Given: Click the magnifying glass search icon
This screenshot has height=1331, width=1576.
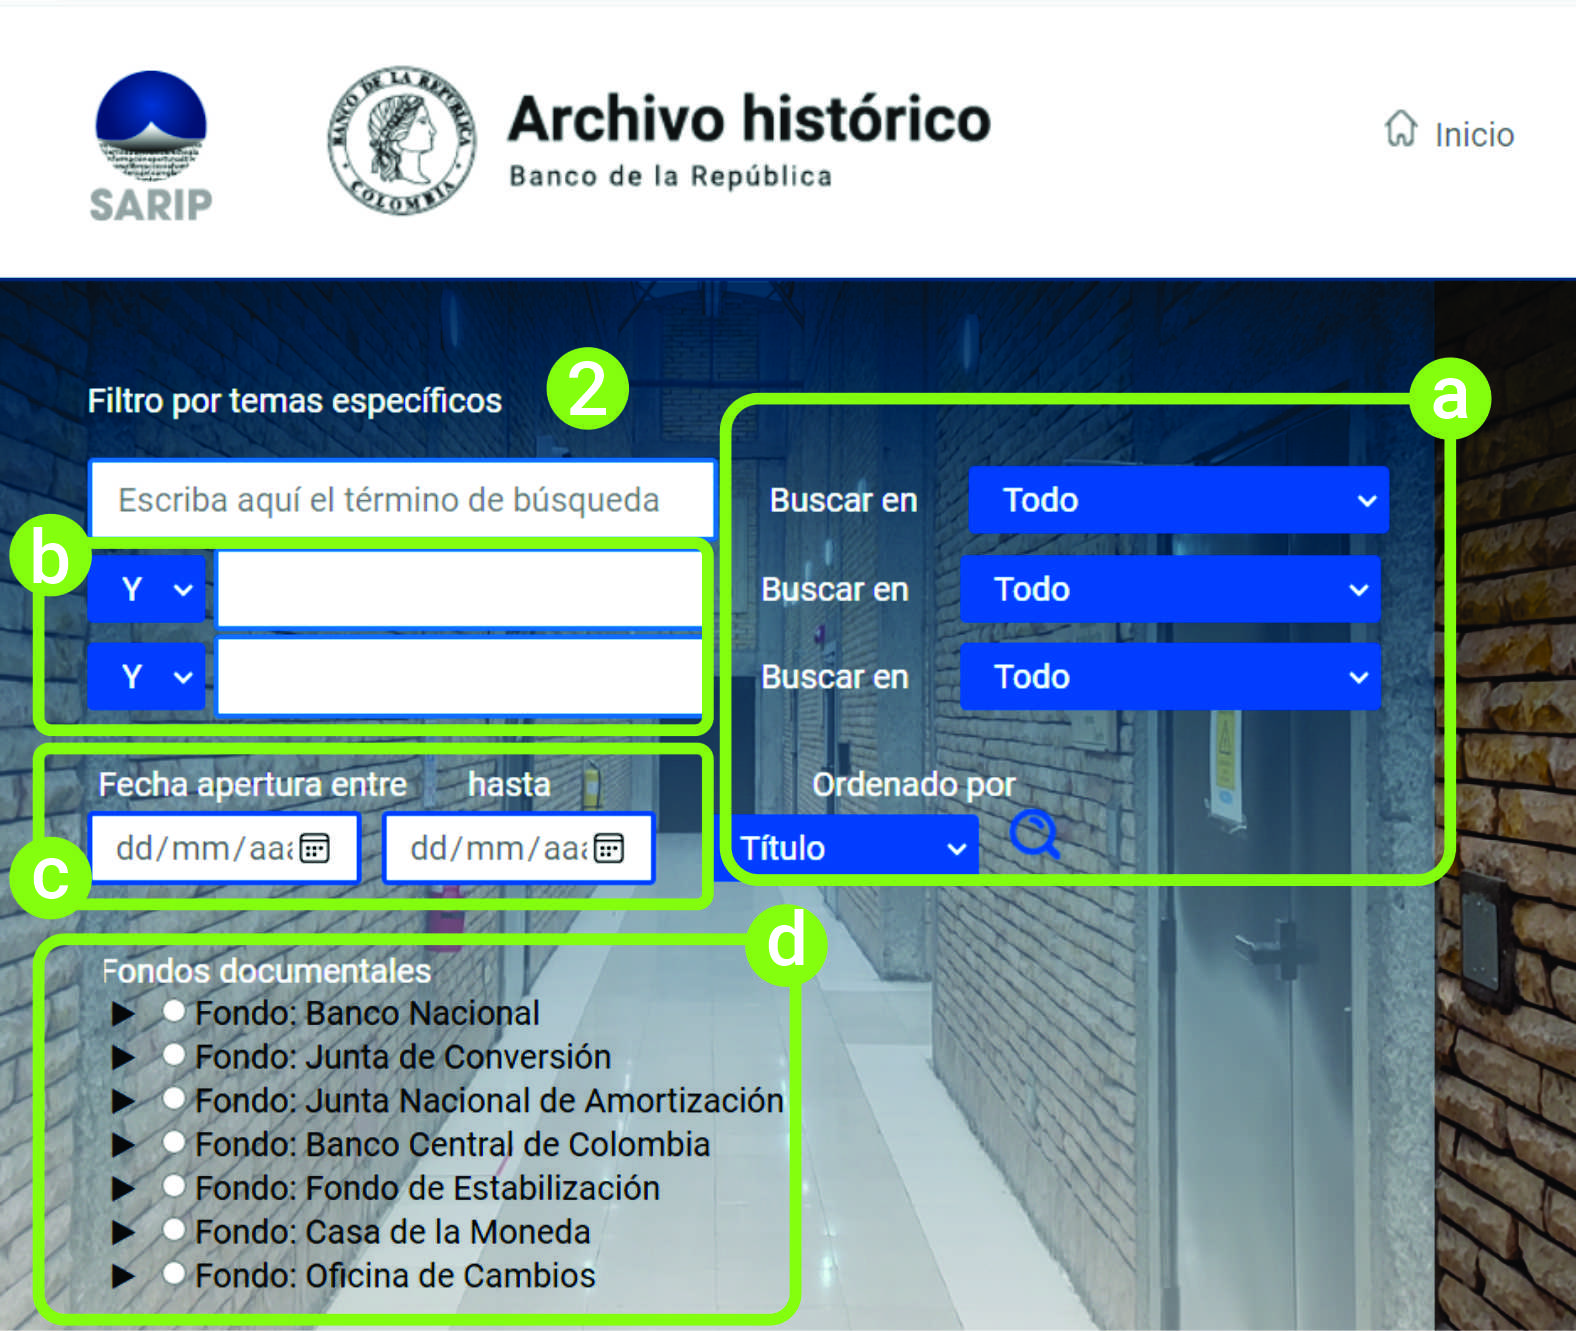Looking at the screenshot, I should [1034, 834].
